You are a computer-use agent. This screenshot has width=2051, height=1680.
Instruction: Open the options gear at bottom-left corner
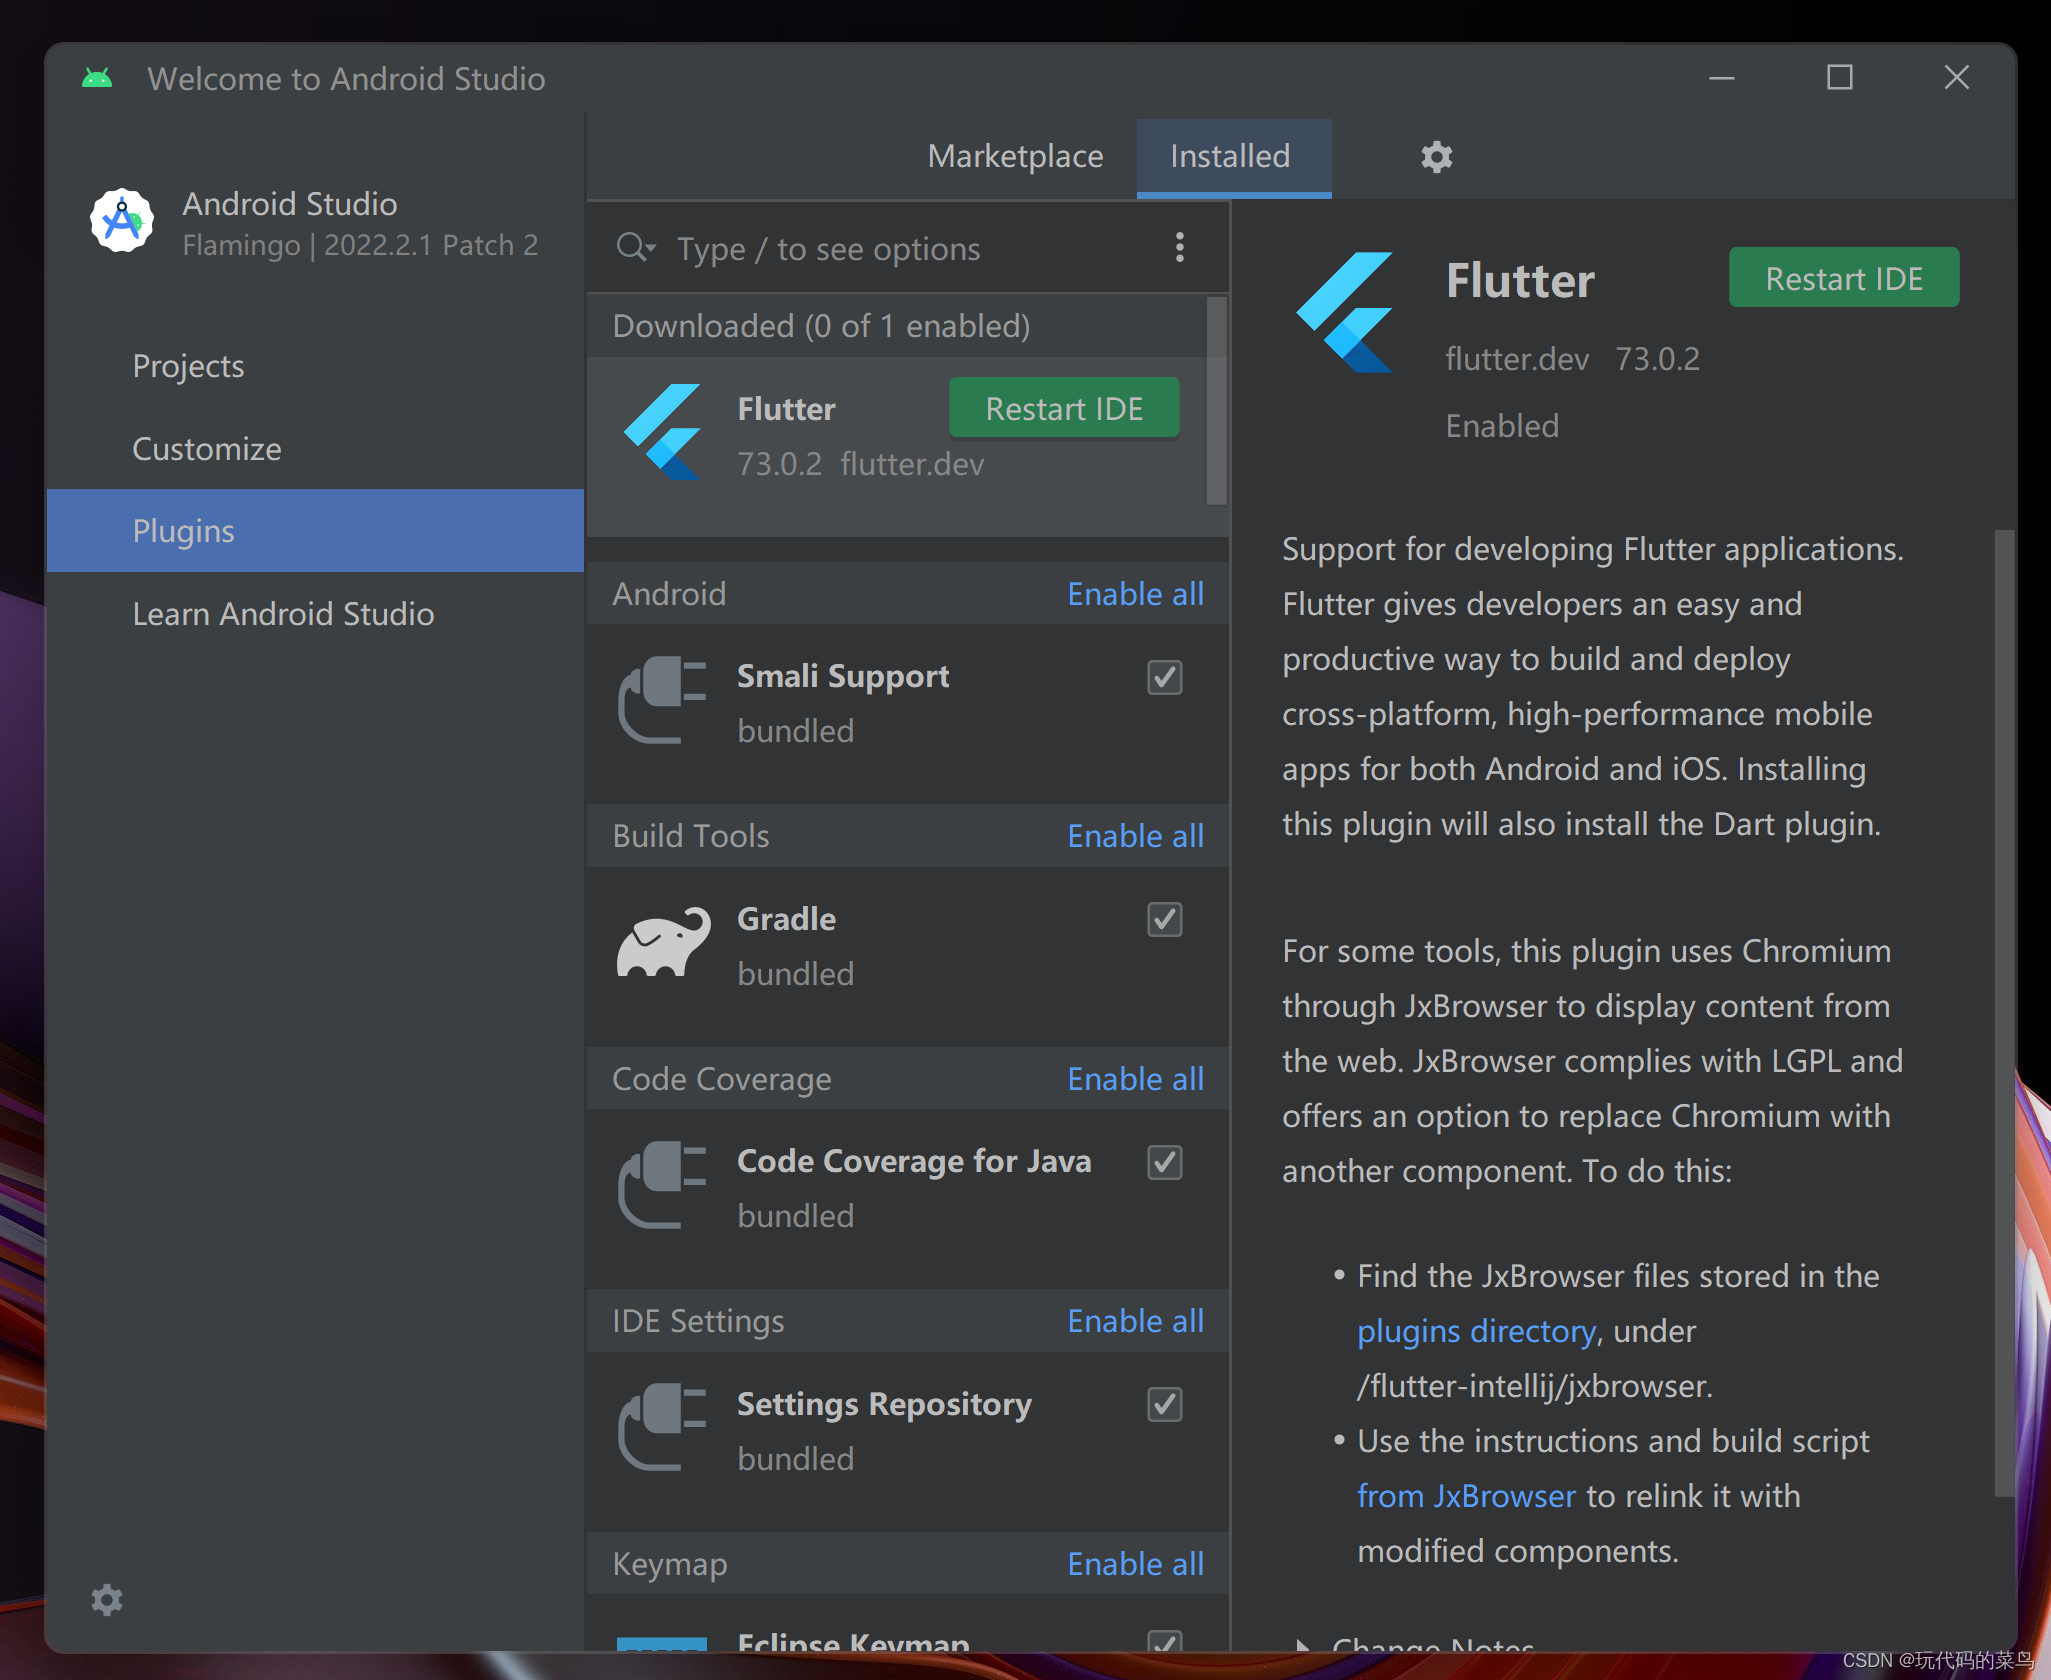107,1600
